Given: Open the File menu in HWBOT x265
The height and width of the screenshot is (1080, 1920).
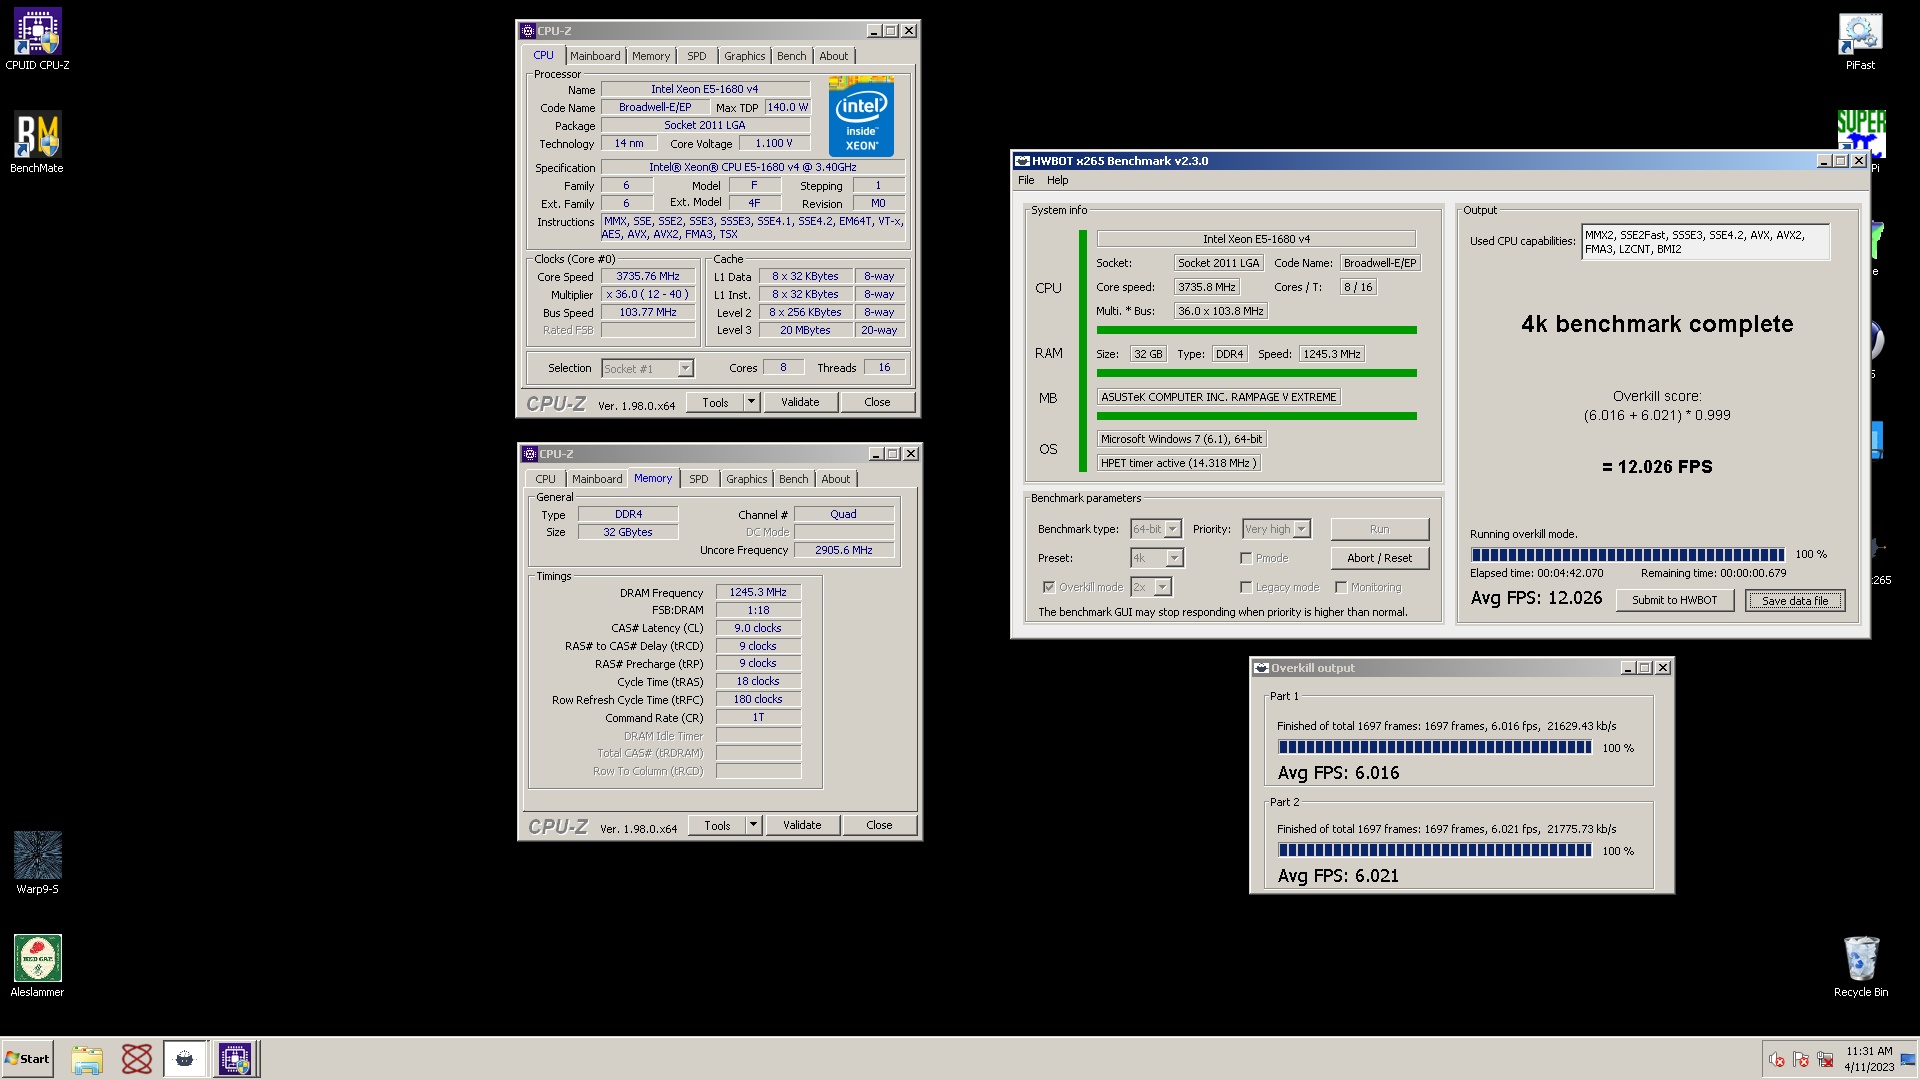Looking at the screenshot, I should click(x=1026, y=181).
